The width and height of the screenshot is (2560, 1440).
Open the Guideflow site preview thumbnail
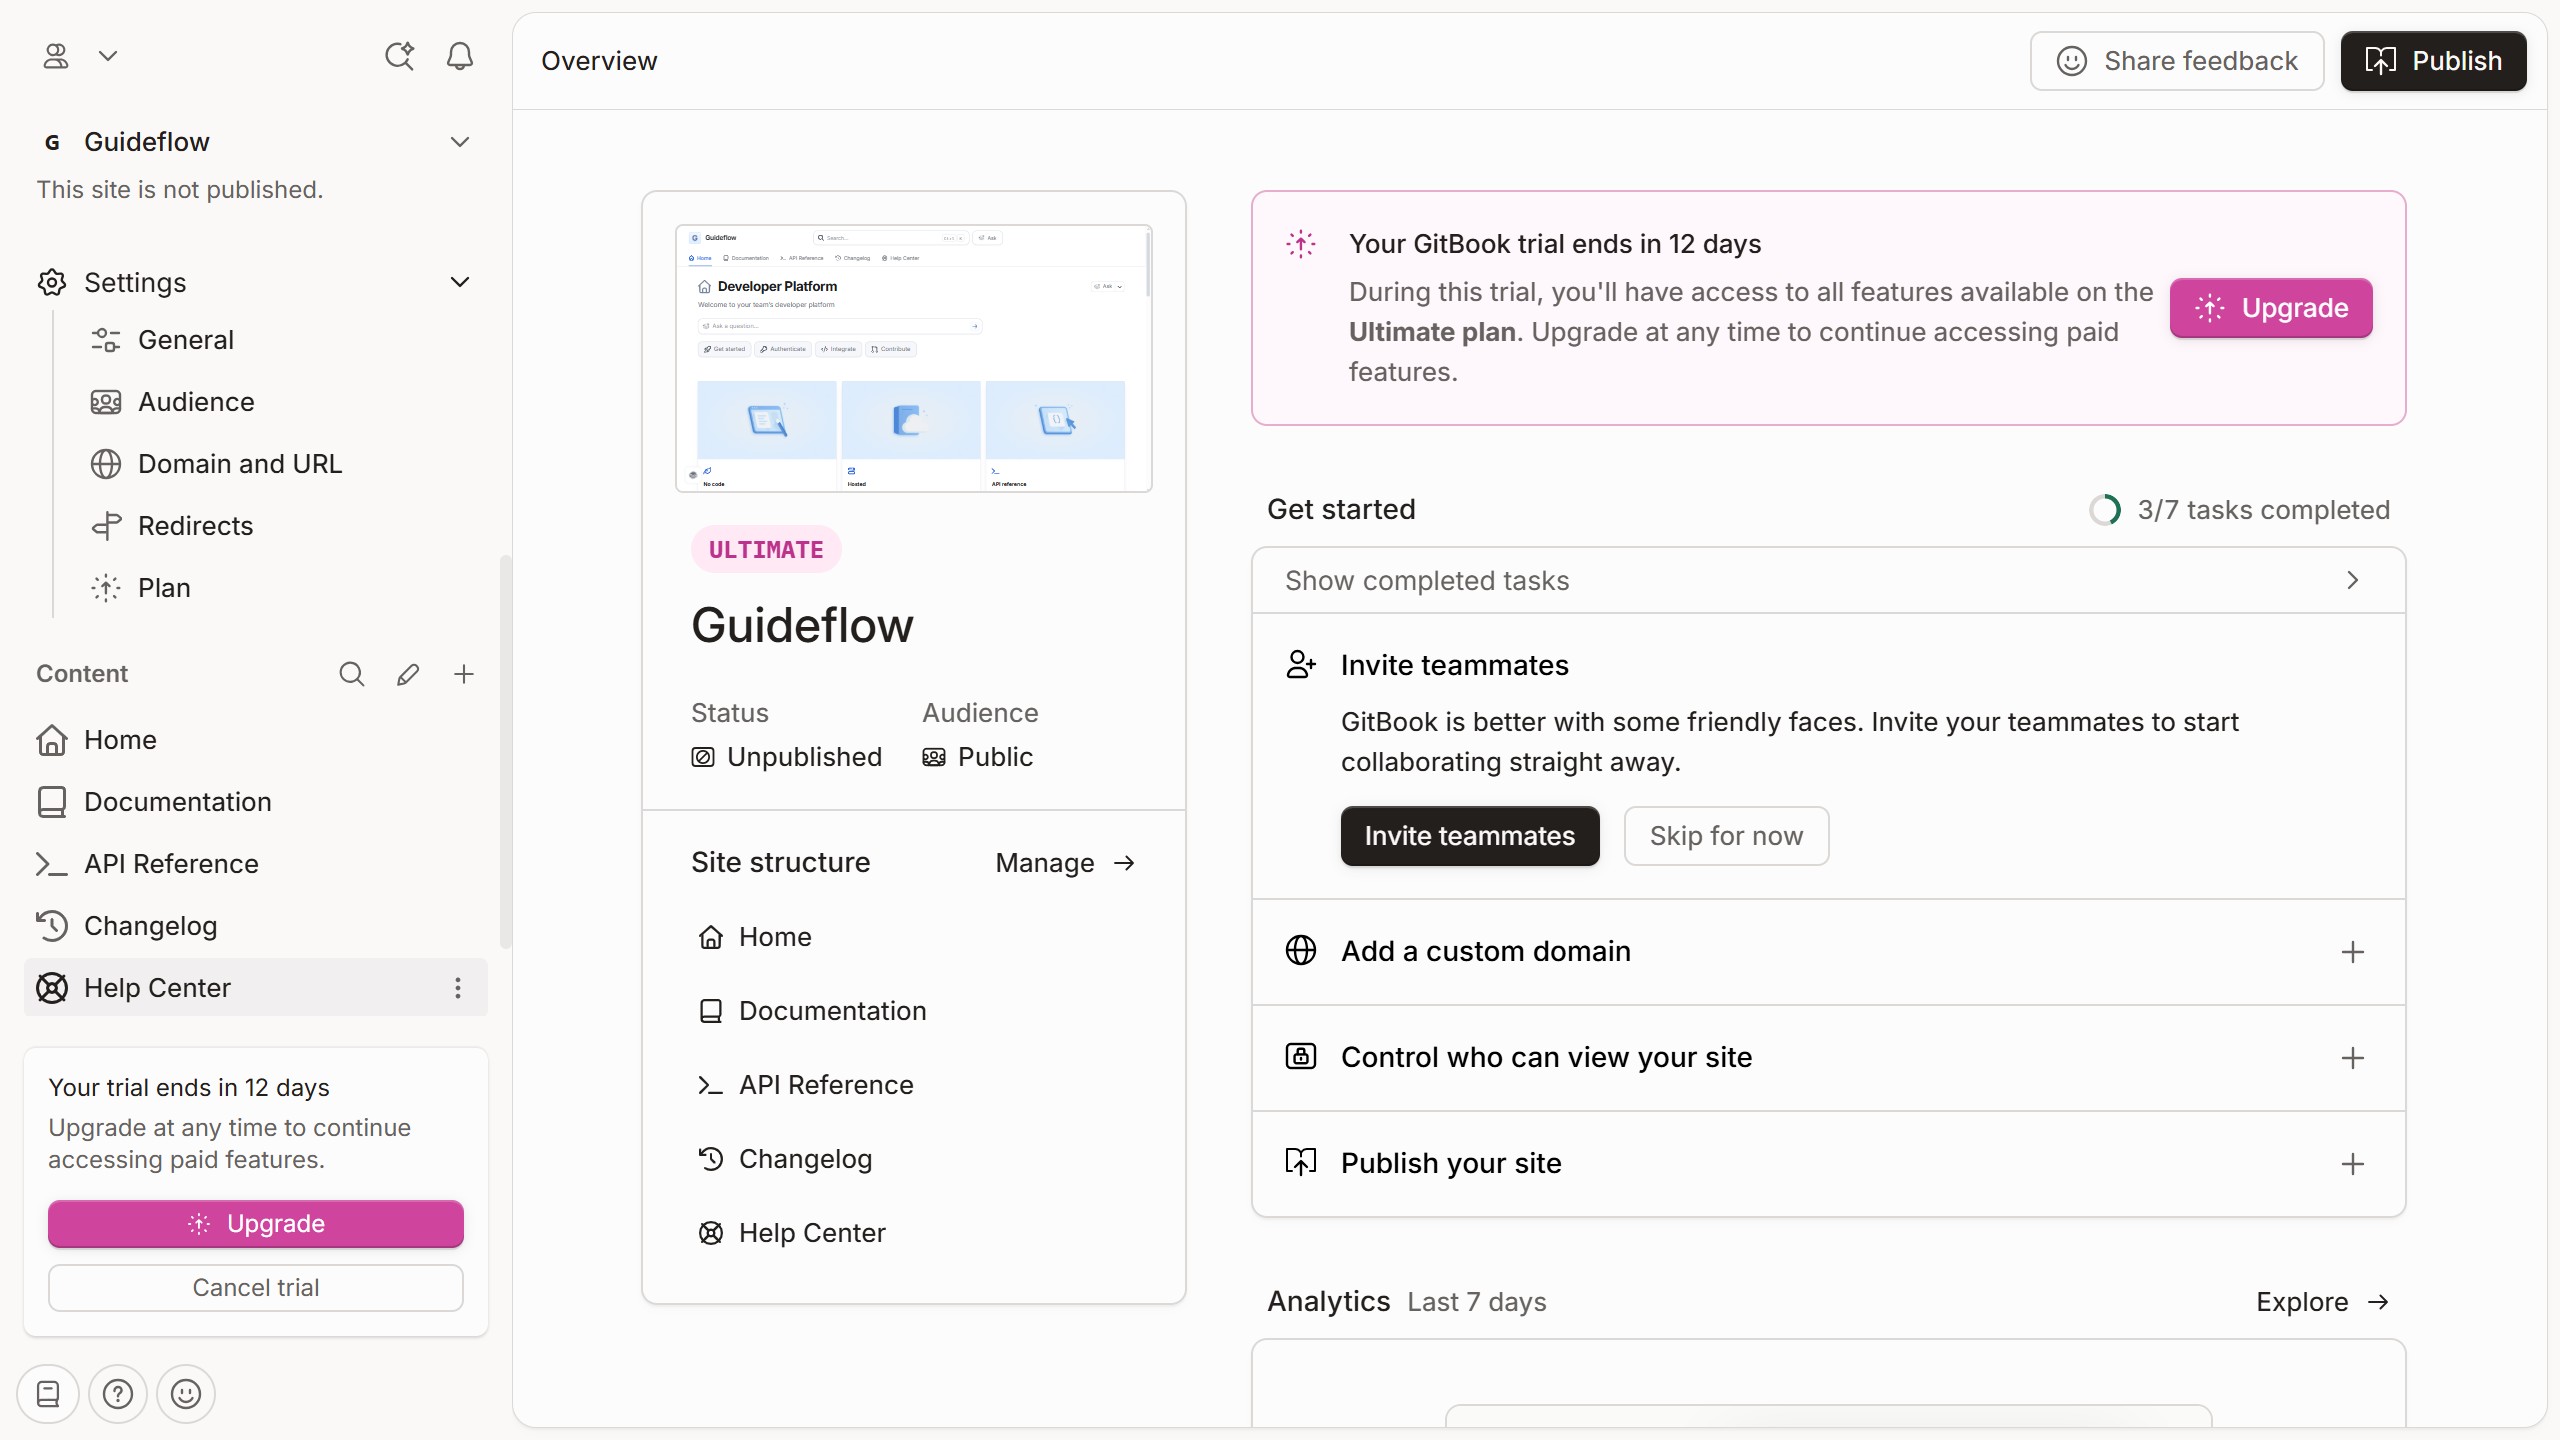914,358
